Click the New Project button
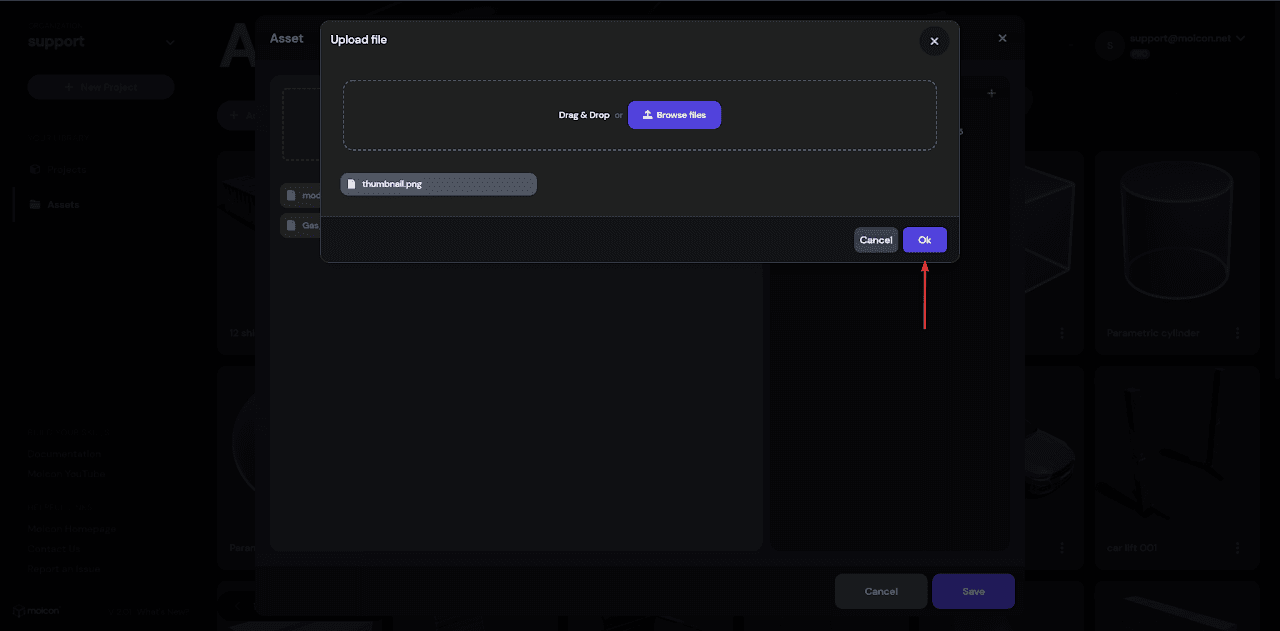This screenshot has width=1280, height=631. (x=101, y=87)
